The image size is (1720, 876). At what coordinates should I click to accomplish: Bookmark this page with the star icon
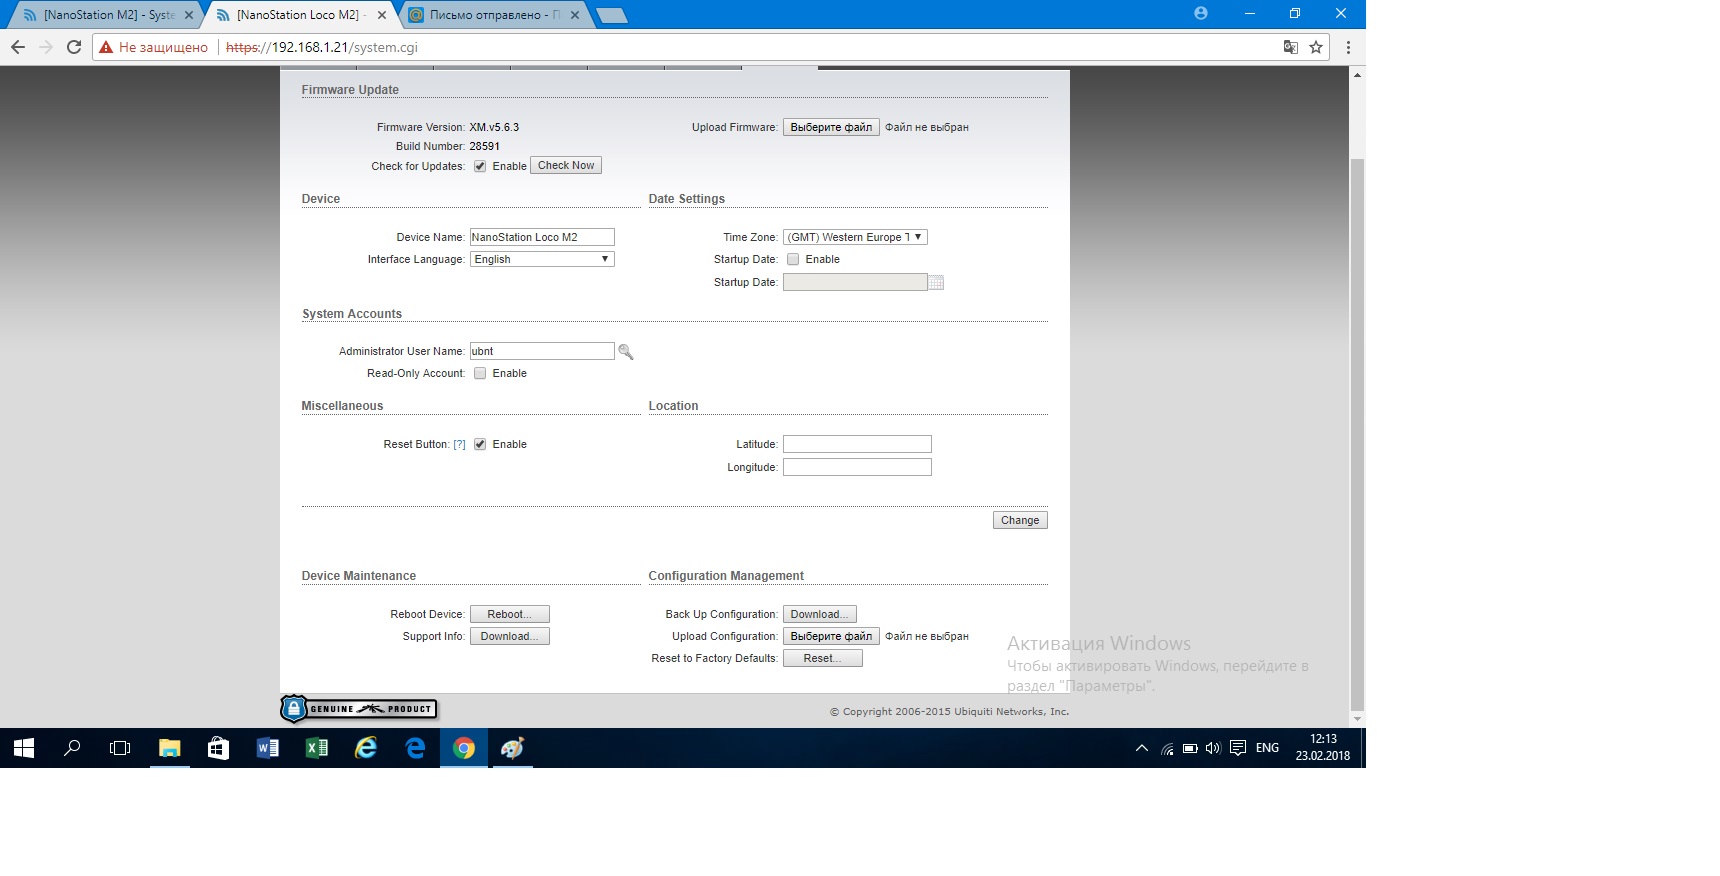pyautogui.click(x=1316, y=47)
